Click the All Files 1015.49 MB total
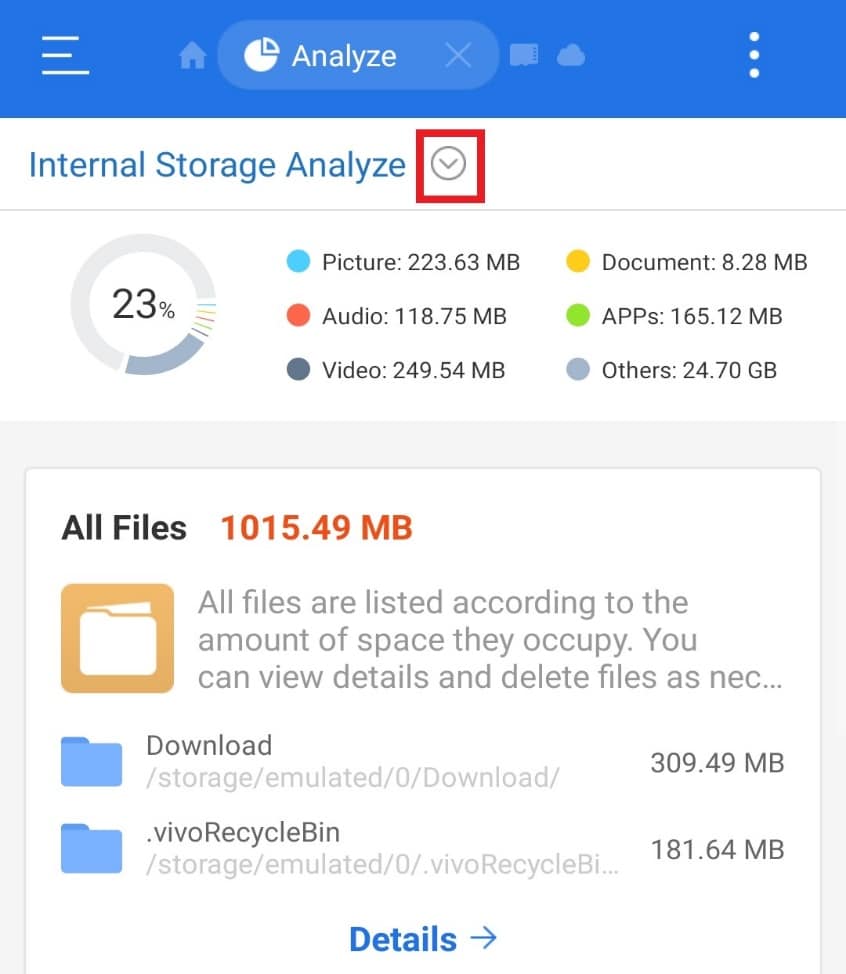The width and height of the screenshot is (846, 974). [315, 527]
